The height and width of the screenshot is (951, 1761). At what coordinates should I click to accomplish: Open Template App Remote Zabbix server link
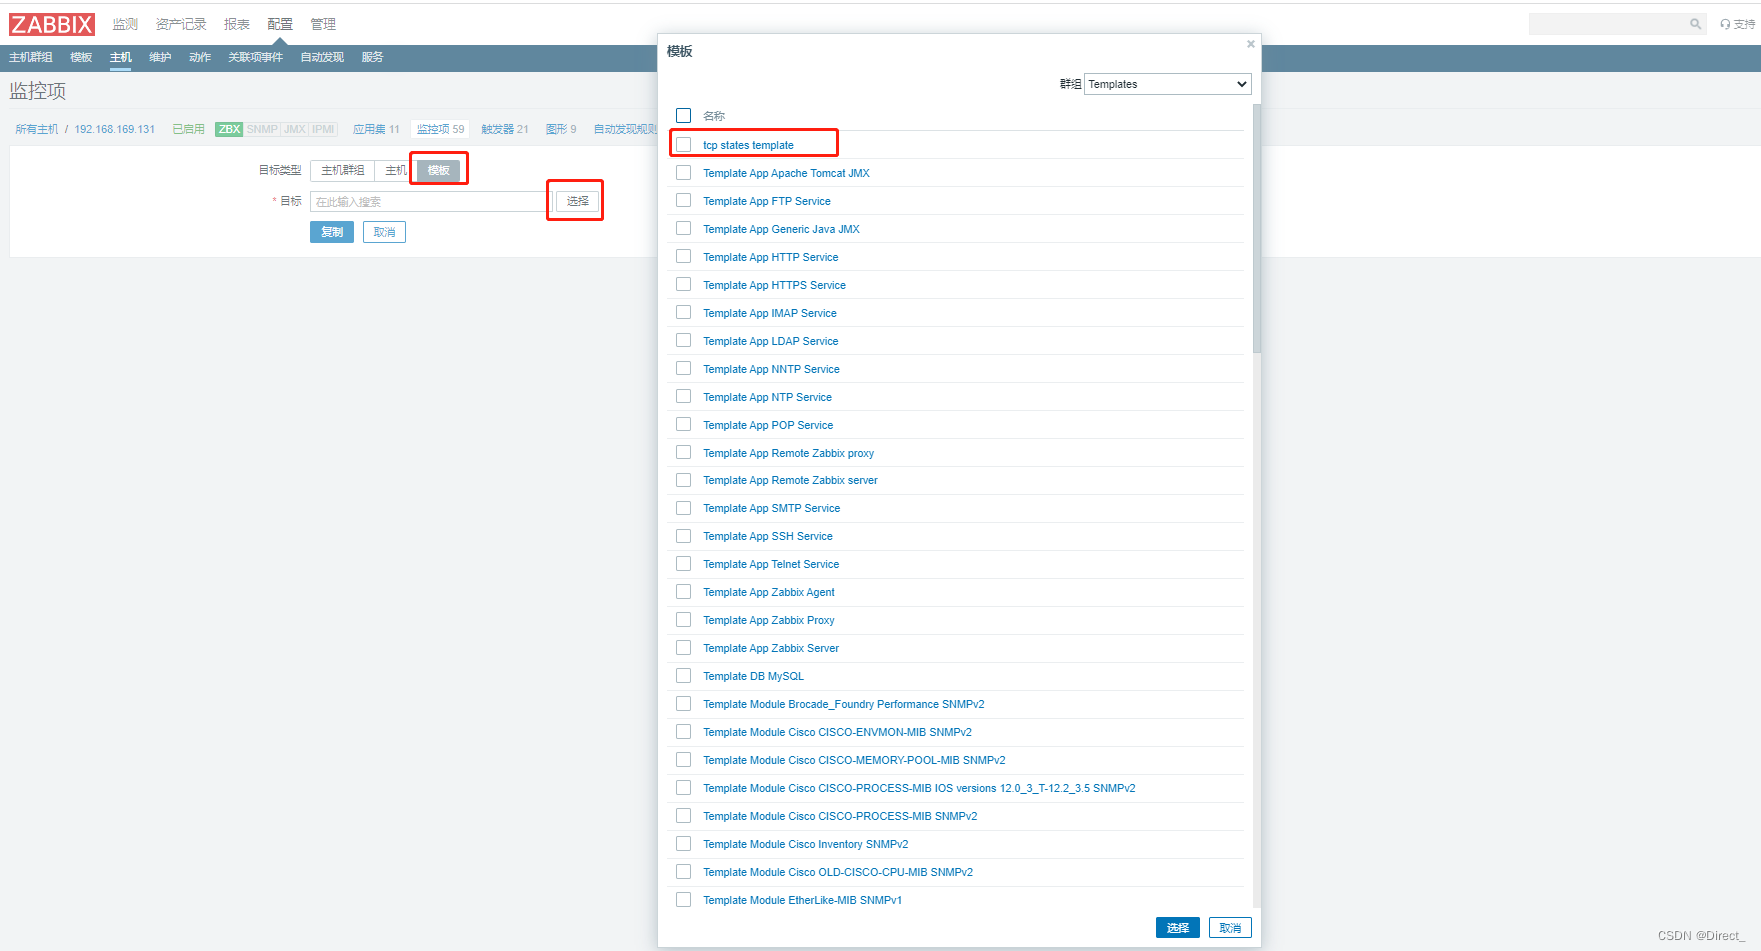[x=790, y=480]
